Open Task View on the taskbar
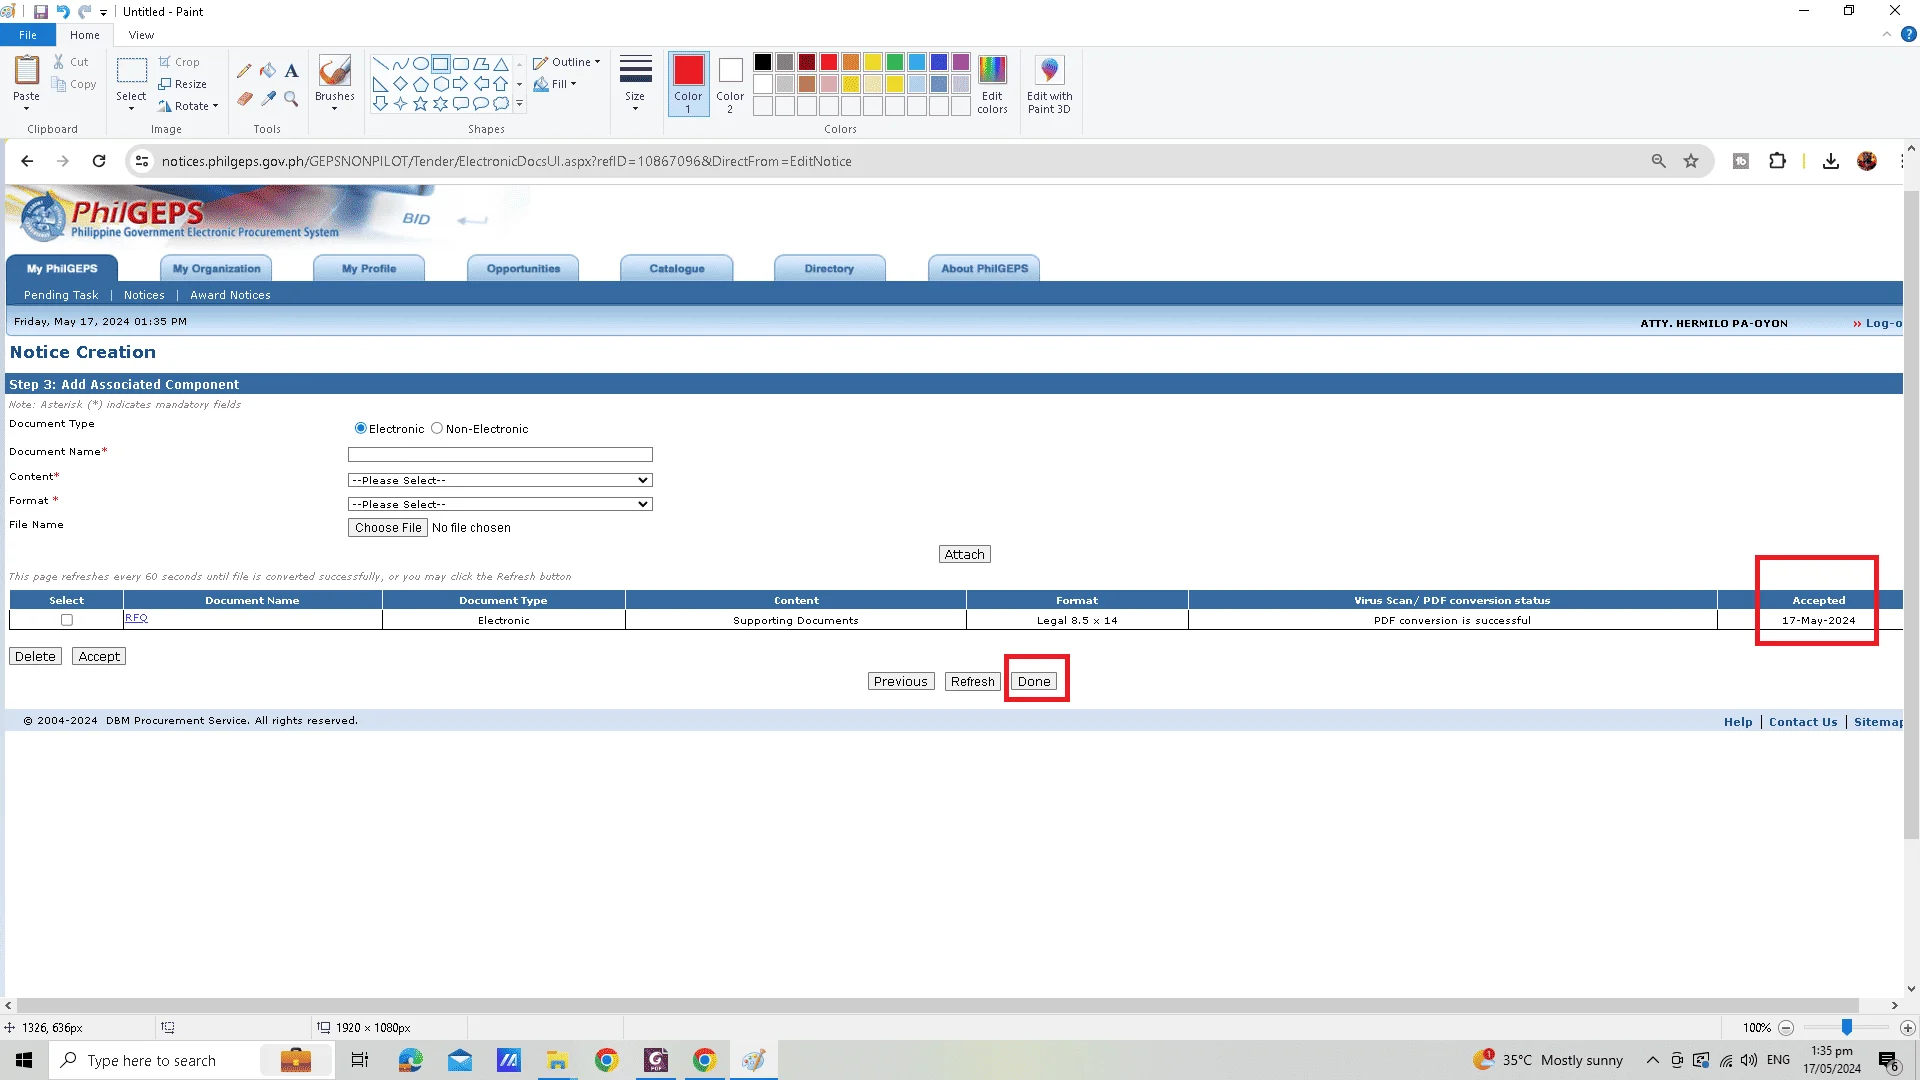The height and width of the screenshot is (1080, 1920). [x=360, y=1060]
